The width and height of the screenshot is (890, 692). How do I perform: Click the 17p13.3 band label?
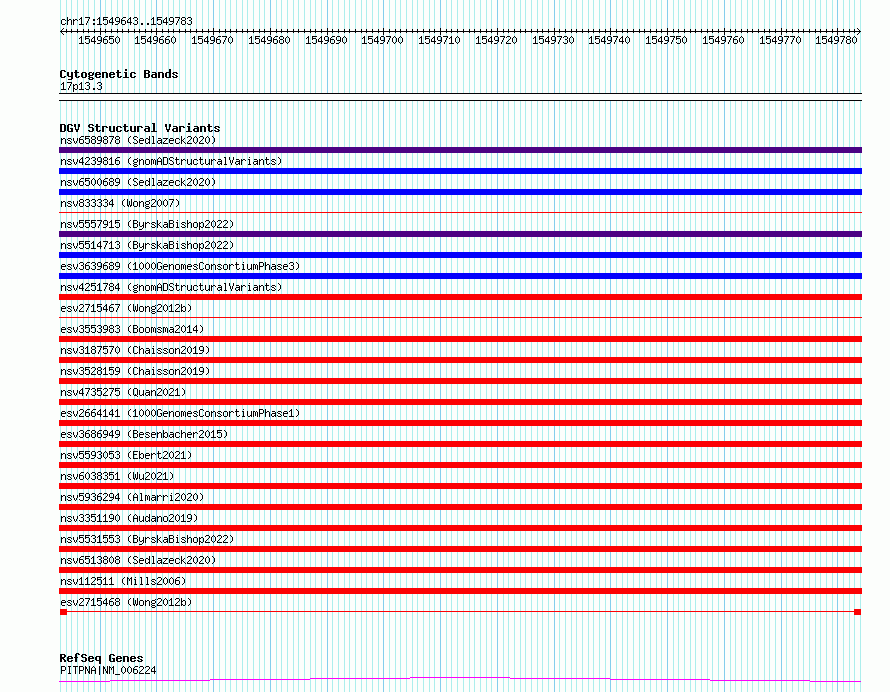81,86
